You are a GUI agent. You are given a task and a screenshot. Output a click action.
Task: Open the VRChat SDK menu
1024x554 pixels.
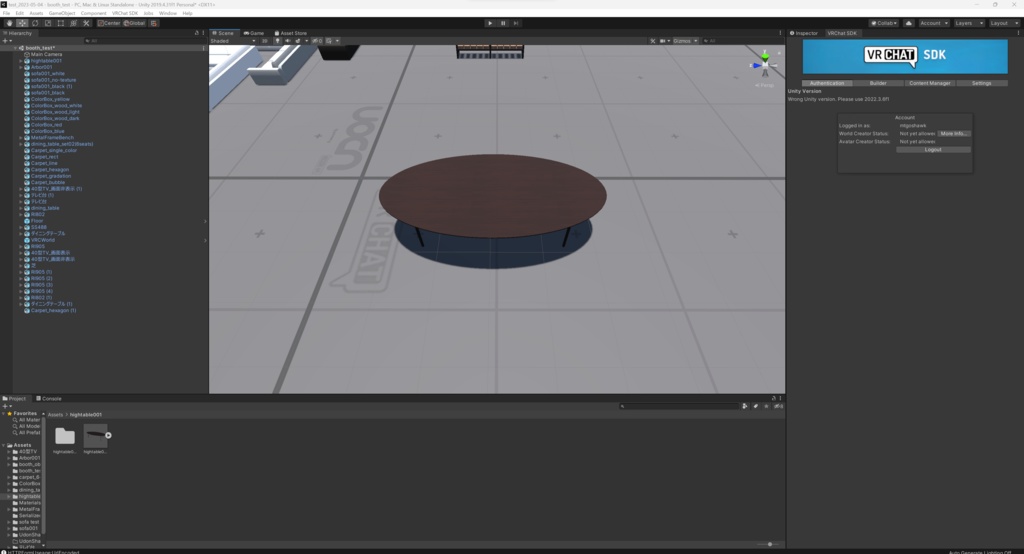(125, 13)
